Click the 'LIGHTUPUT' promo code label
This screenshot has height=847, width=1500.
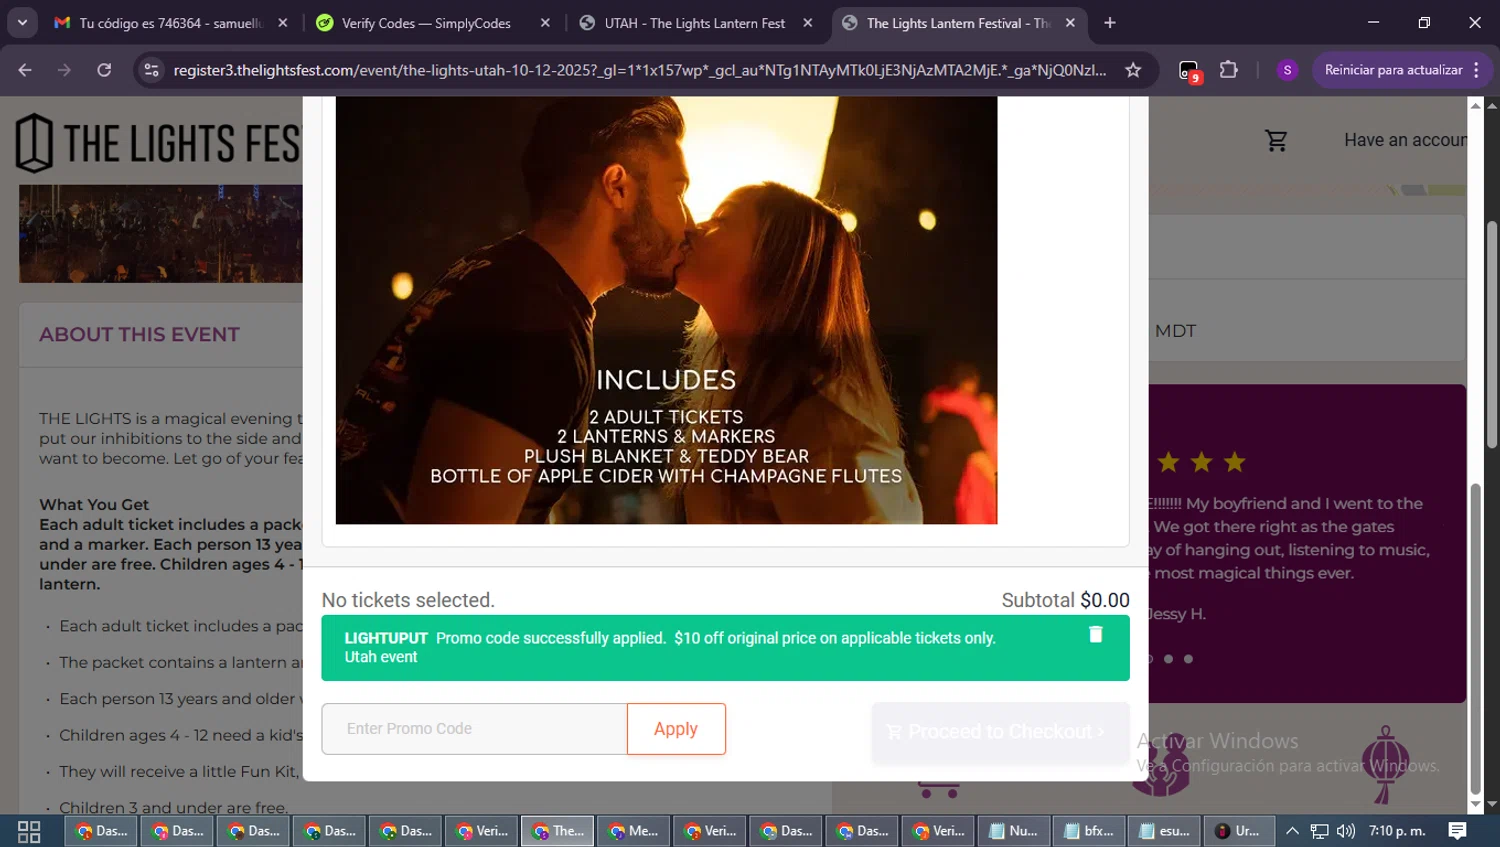pos(386,638)
